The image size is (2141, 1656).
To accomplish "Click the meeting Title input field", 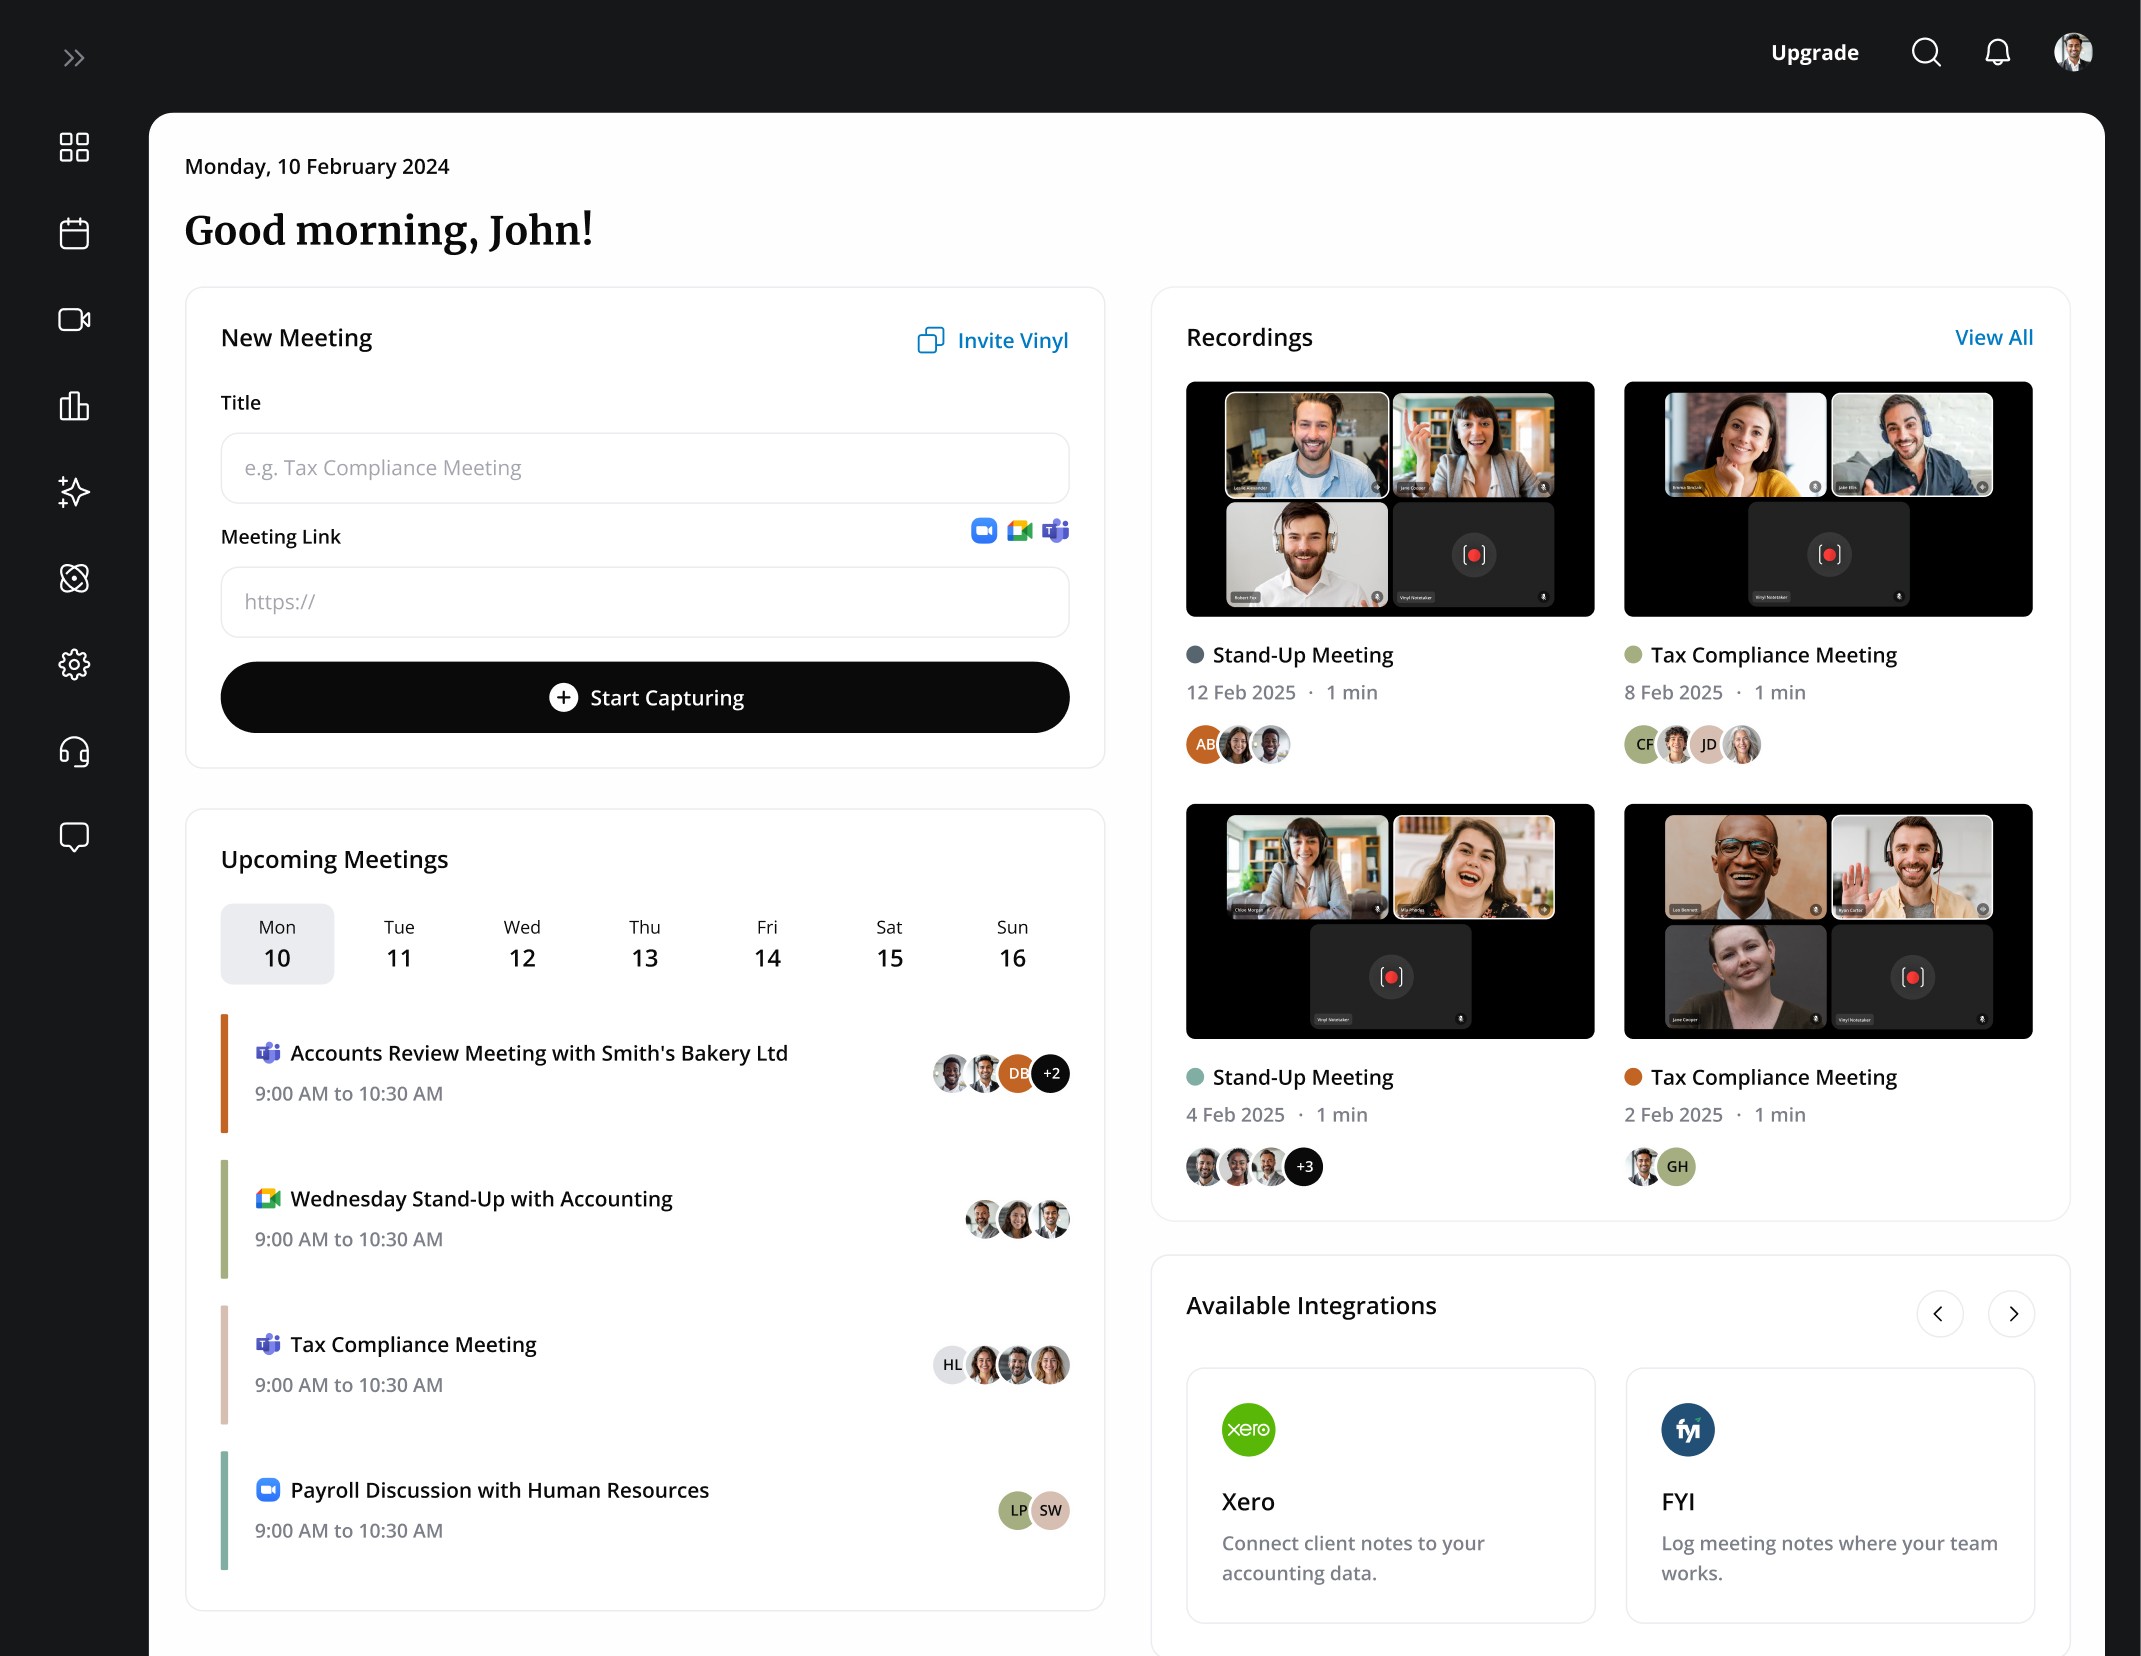I will point(644,468).
